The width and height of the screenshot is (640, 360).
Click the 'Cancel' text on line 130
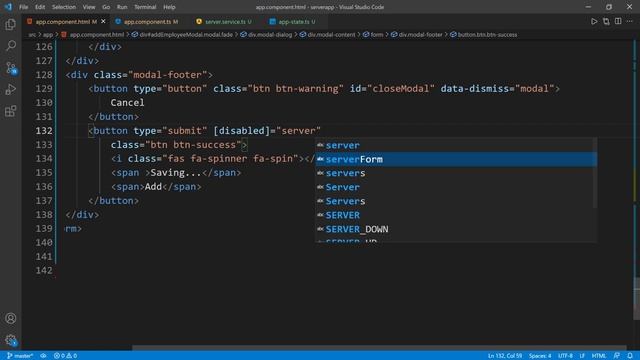pos(127,103)
